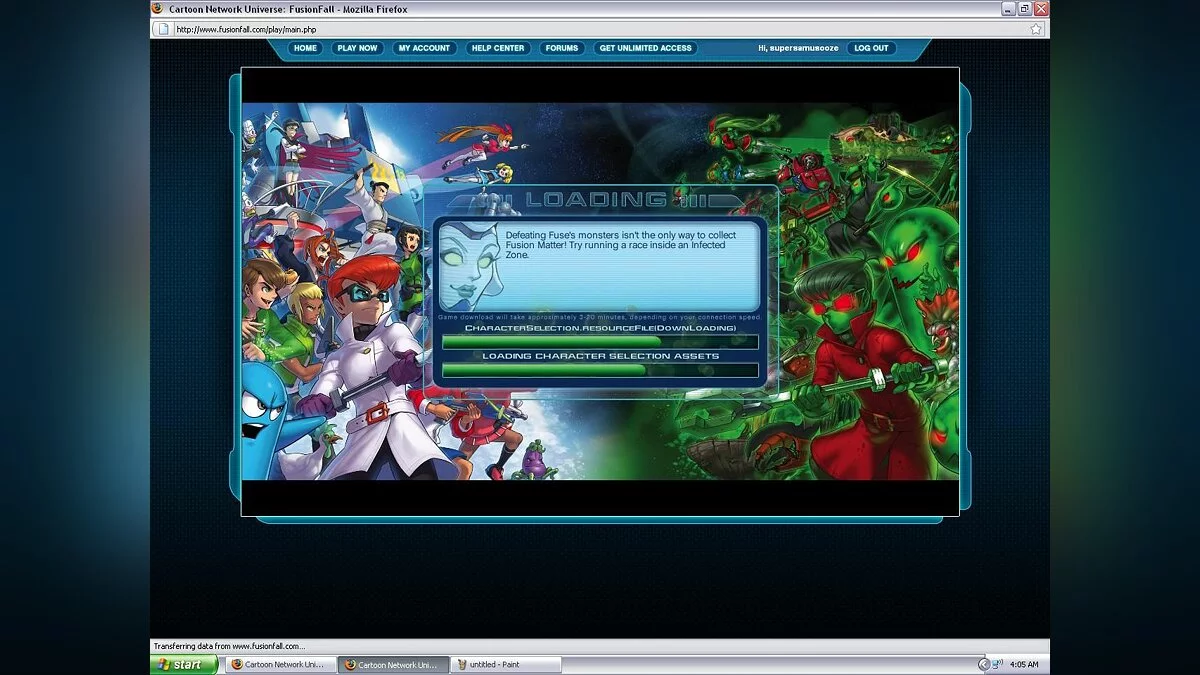Click the 'Game download will take approximately' notice
This screenshot has height=675, width=1200.
(599, 317)
